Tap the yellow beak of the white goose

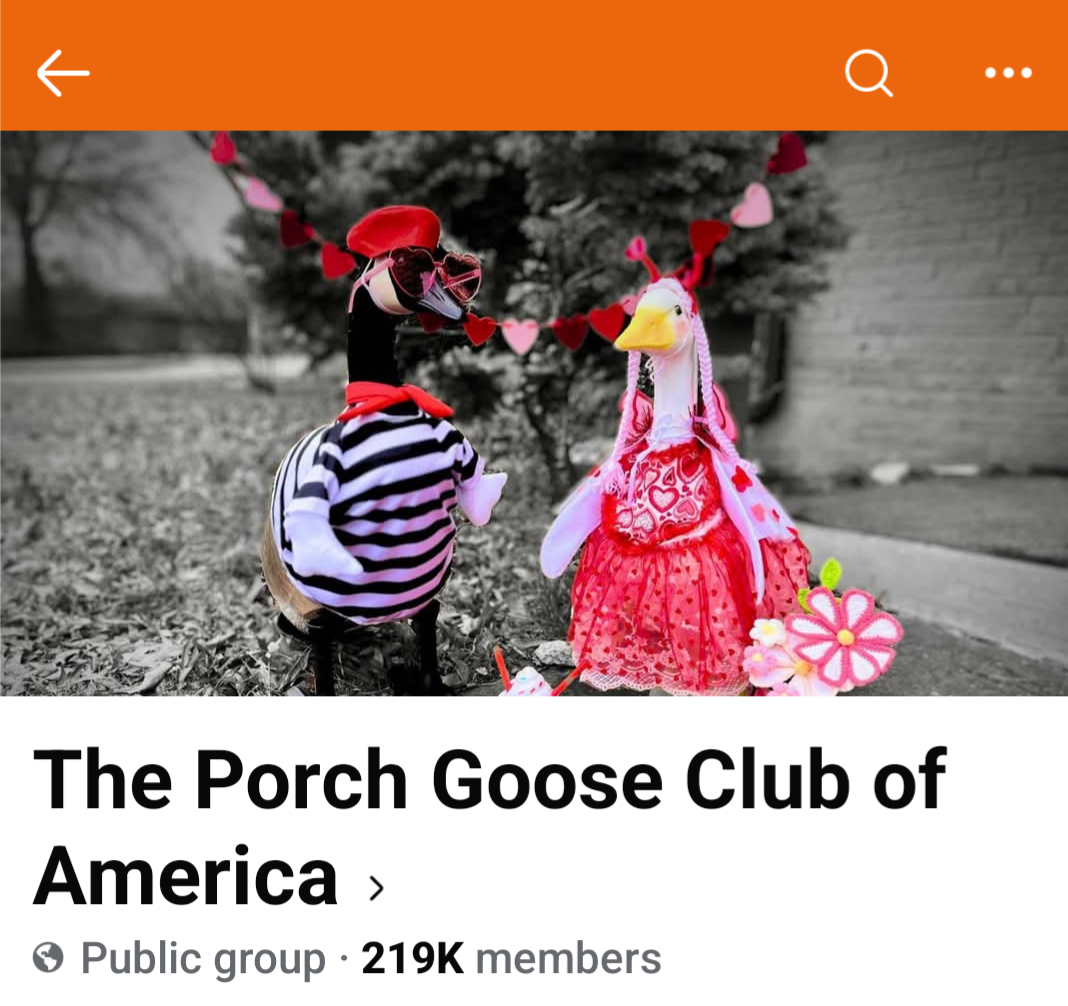[x=642, y=330]
